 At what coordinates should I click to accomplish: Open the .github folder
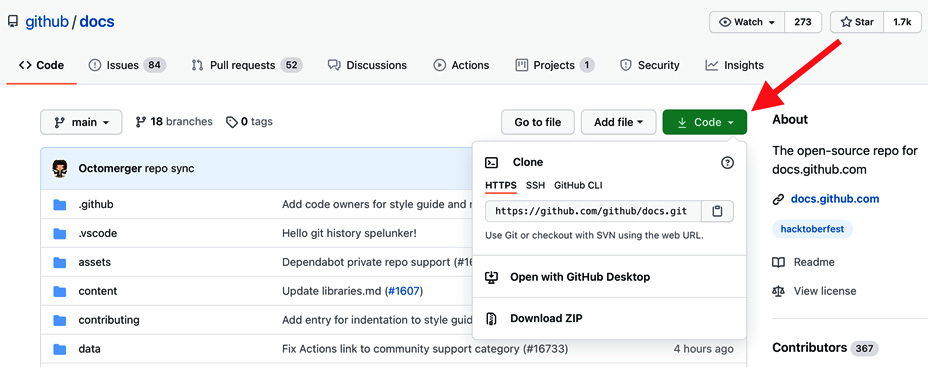96,204
